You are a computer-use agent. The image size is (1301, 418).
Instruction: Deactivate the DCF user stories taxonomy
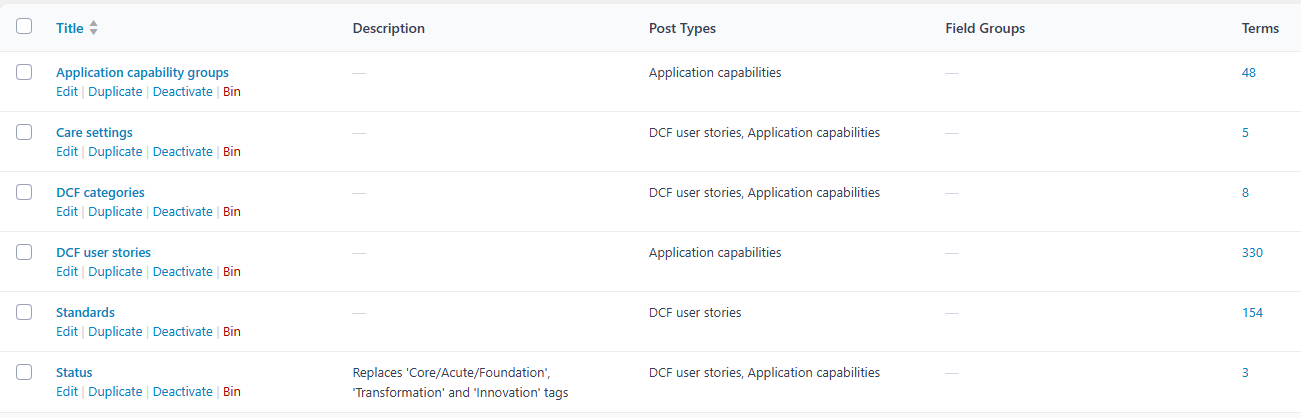[182, 272]
